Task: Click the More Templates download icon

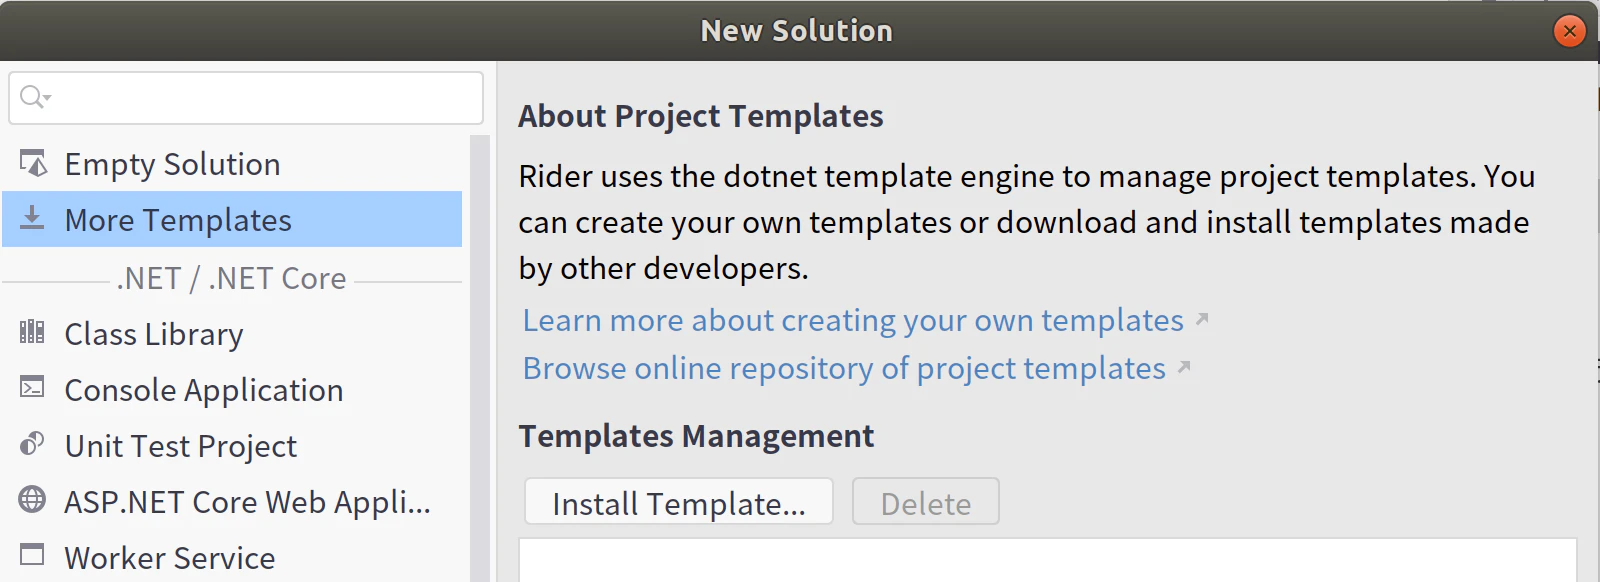Action: [32, 218]
